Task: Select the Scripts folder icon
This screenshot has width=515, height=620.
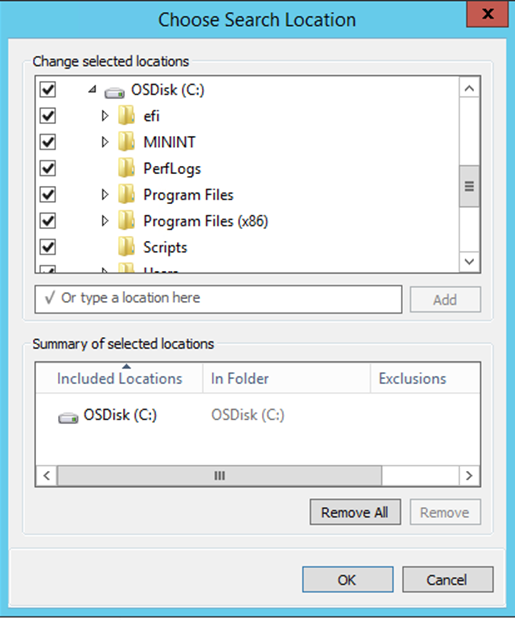Action: [126, 247]
